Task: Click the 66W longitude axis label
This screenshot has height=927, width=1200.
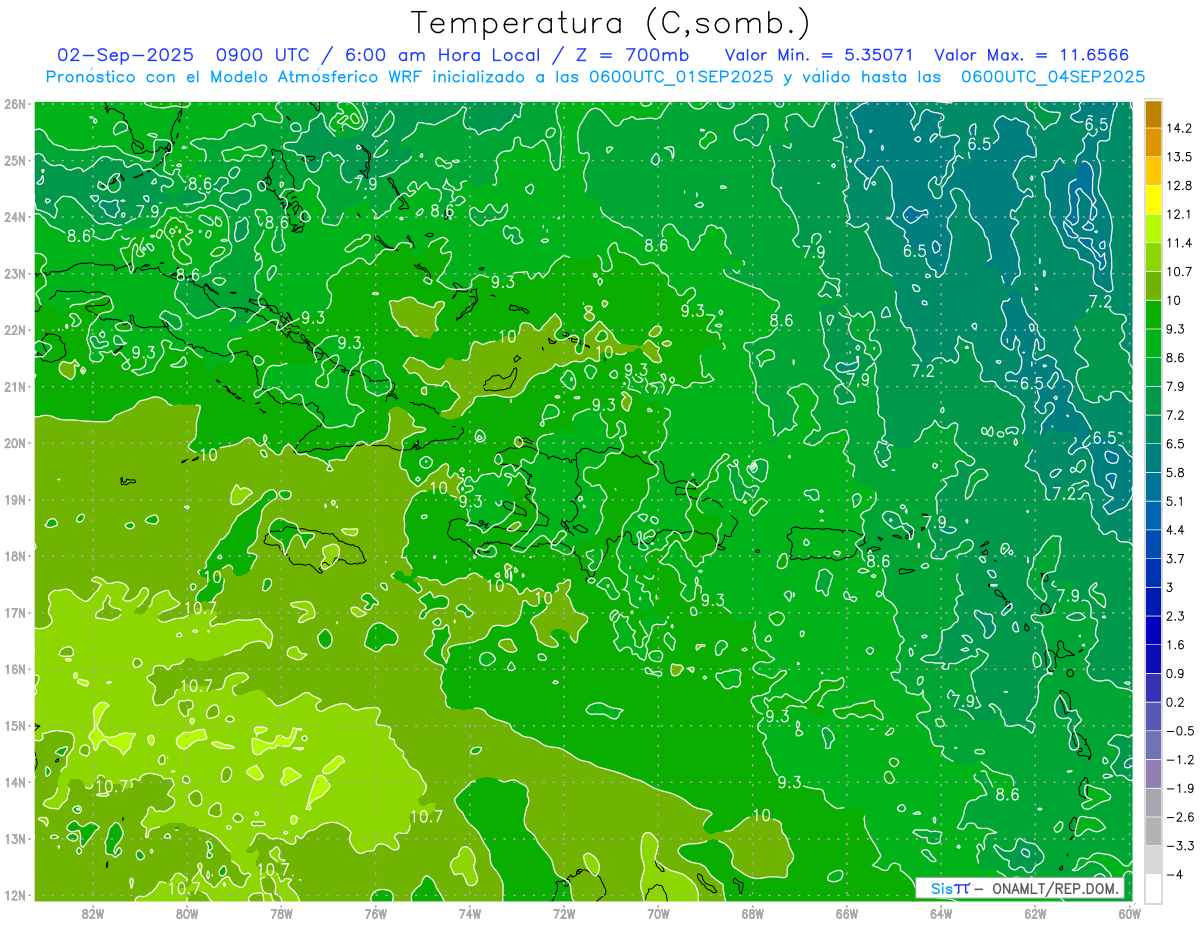Action: [x=847, y=913]
